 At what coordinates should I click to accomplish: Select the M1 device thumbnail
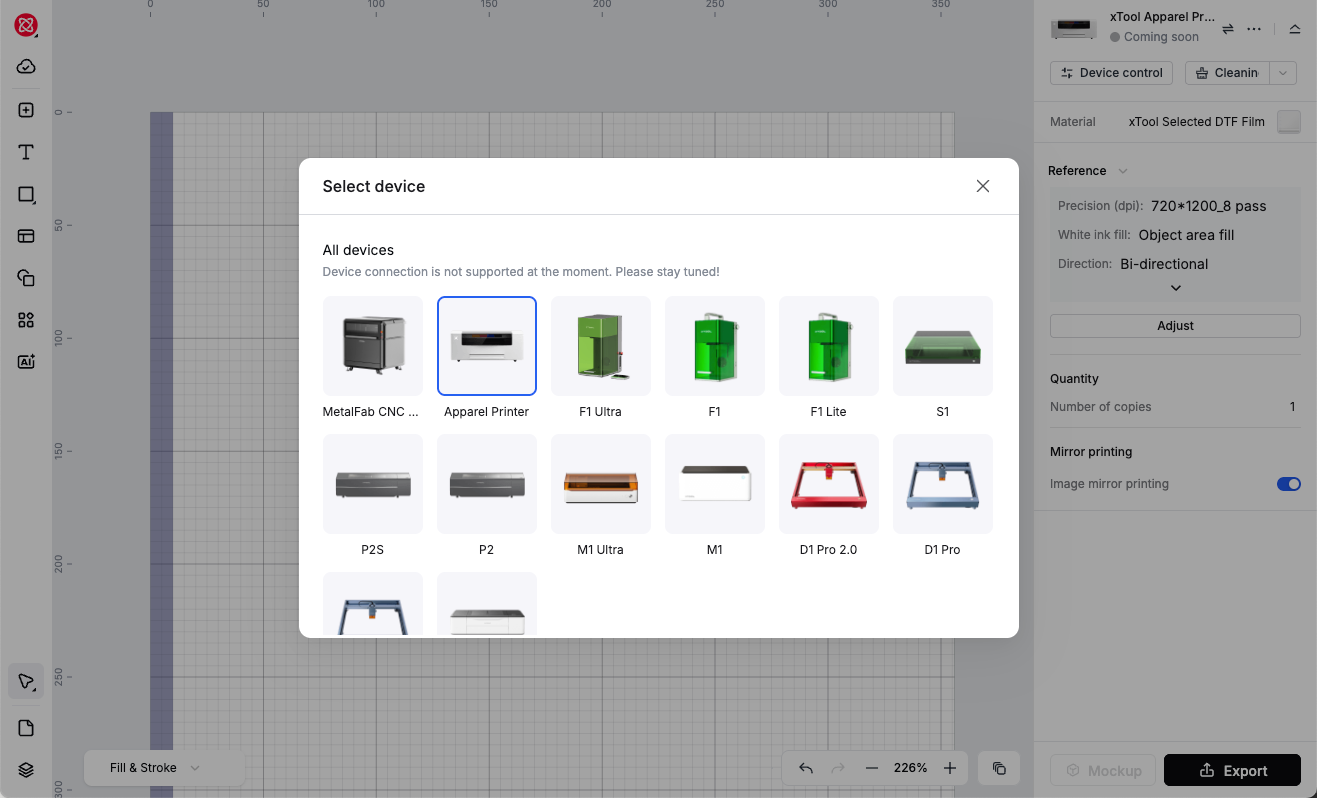click(715, 484)
